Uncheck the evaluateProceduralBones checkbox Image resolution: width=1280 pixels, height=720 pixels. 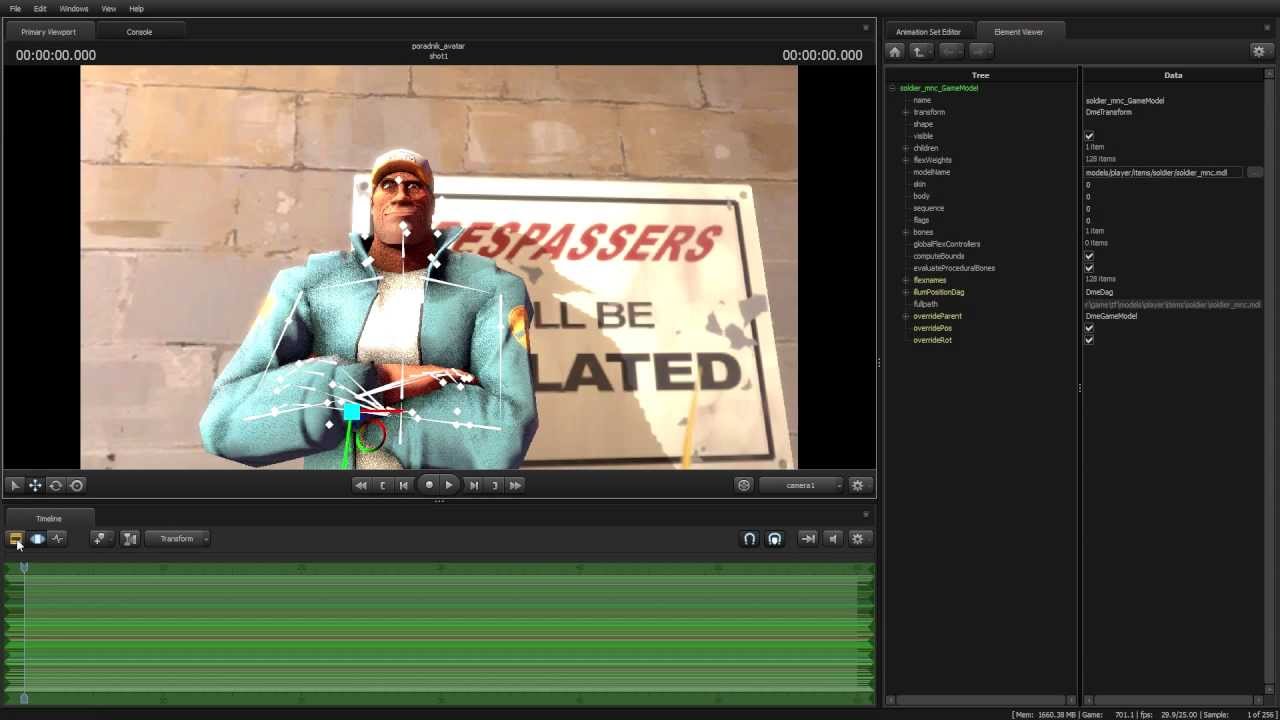click(x=1089, y=268)
